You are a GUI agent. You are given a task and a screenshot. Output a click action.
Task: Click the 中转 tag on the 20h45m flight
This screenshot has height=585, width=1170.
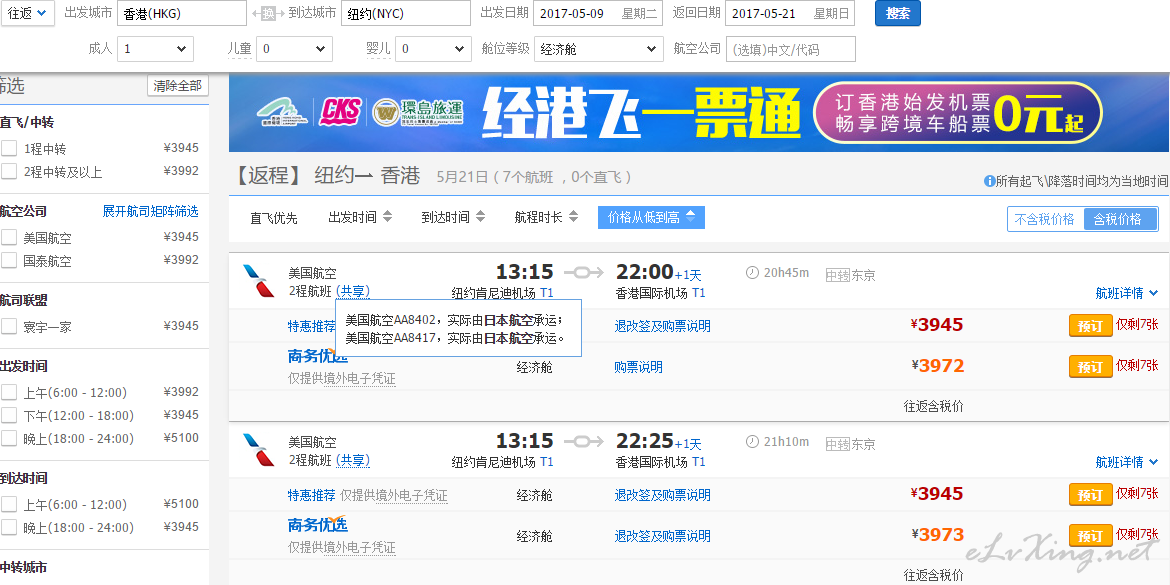pos(838,275)
